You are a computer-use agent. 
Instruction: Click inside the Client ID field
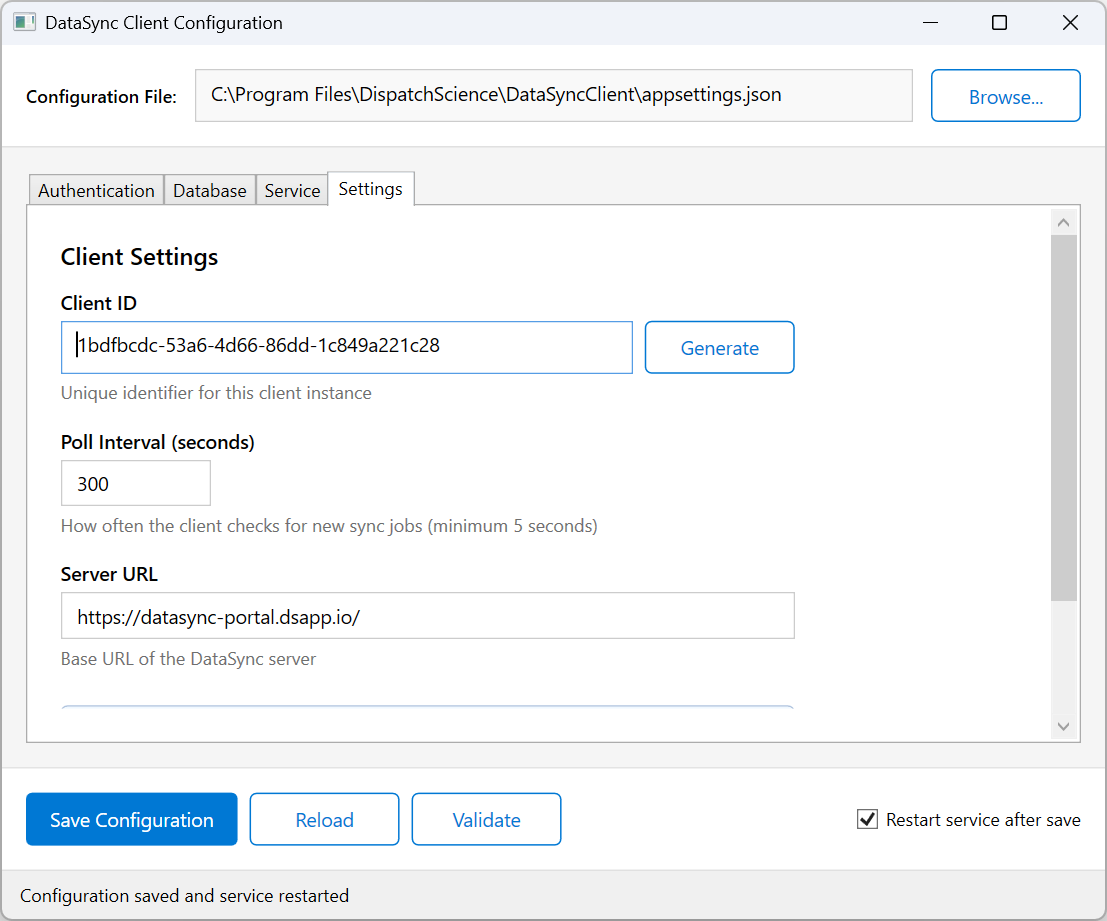[346, 347]
